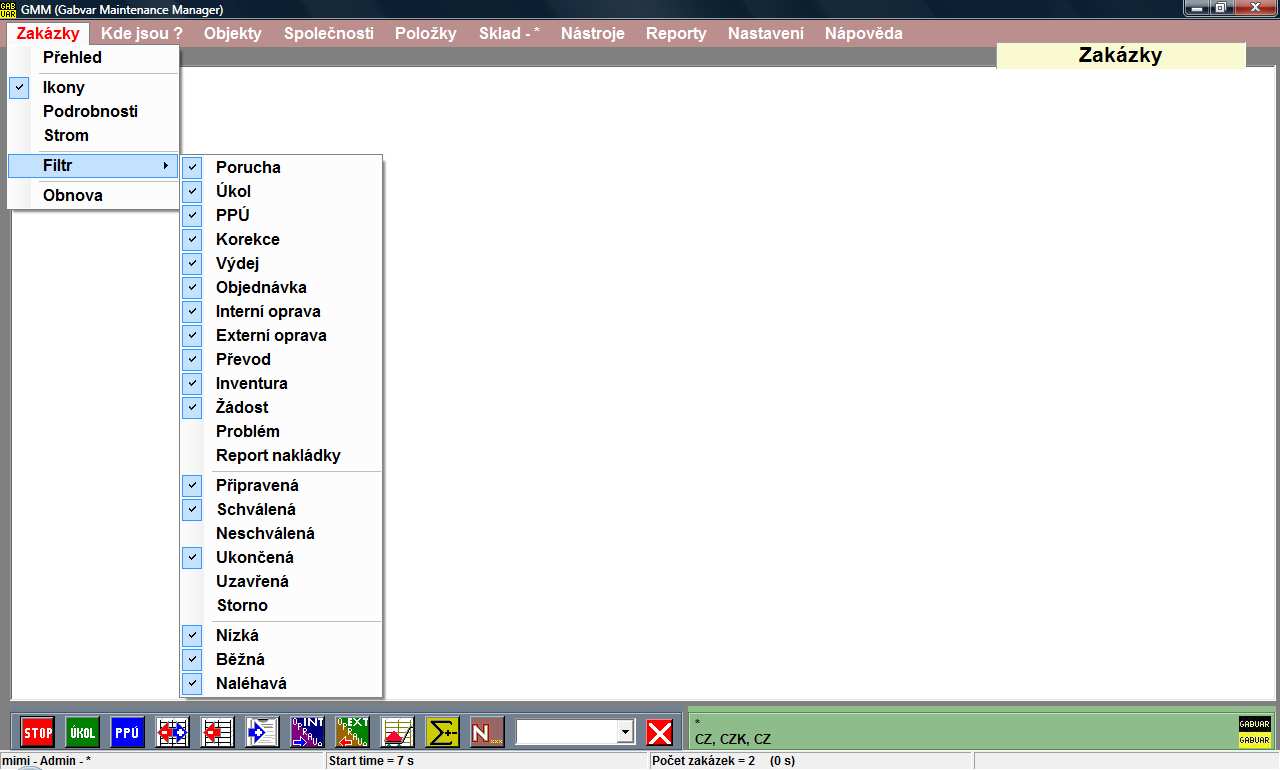Enable the Neschválená status filter

(282, 533)
